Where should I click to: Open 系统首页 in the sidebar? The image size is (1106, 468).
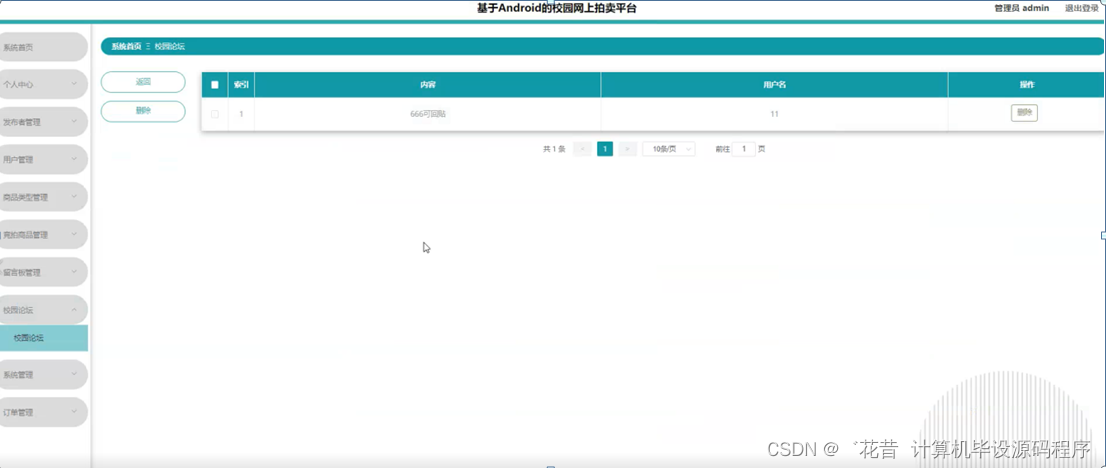coord(42,47)
